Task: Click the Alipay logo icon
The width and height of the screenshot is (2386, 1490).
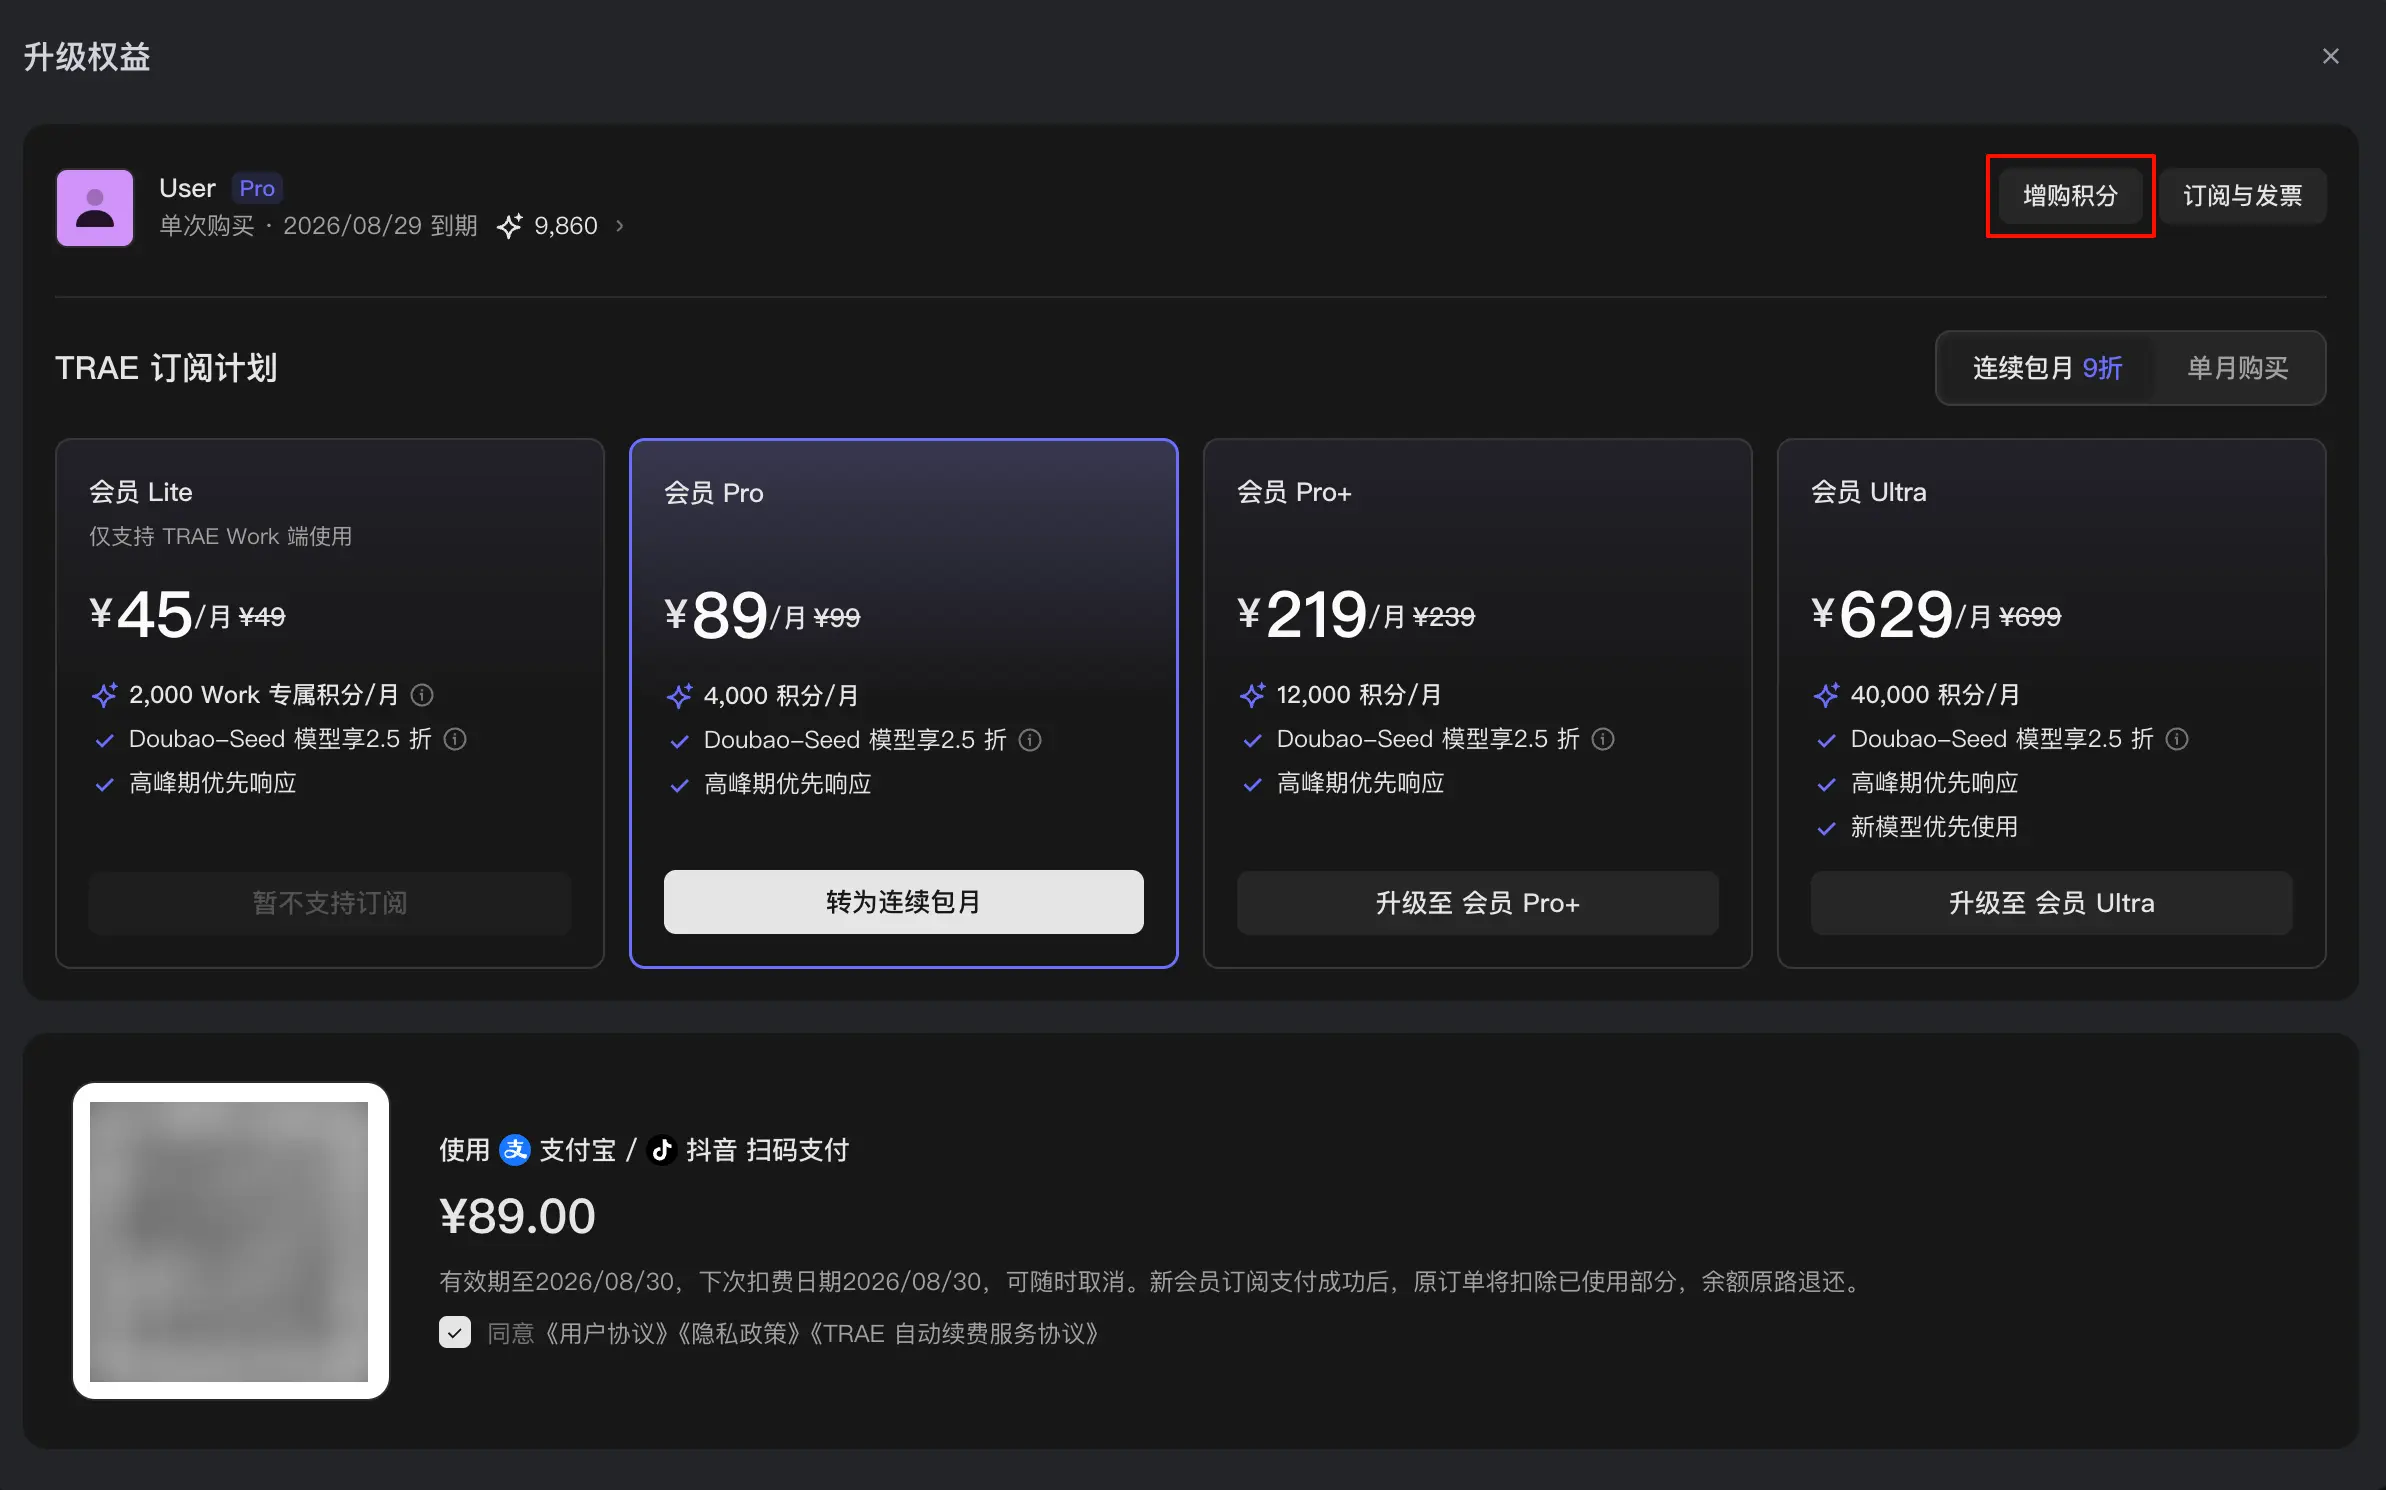Action: [x=515, y=1150]
